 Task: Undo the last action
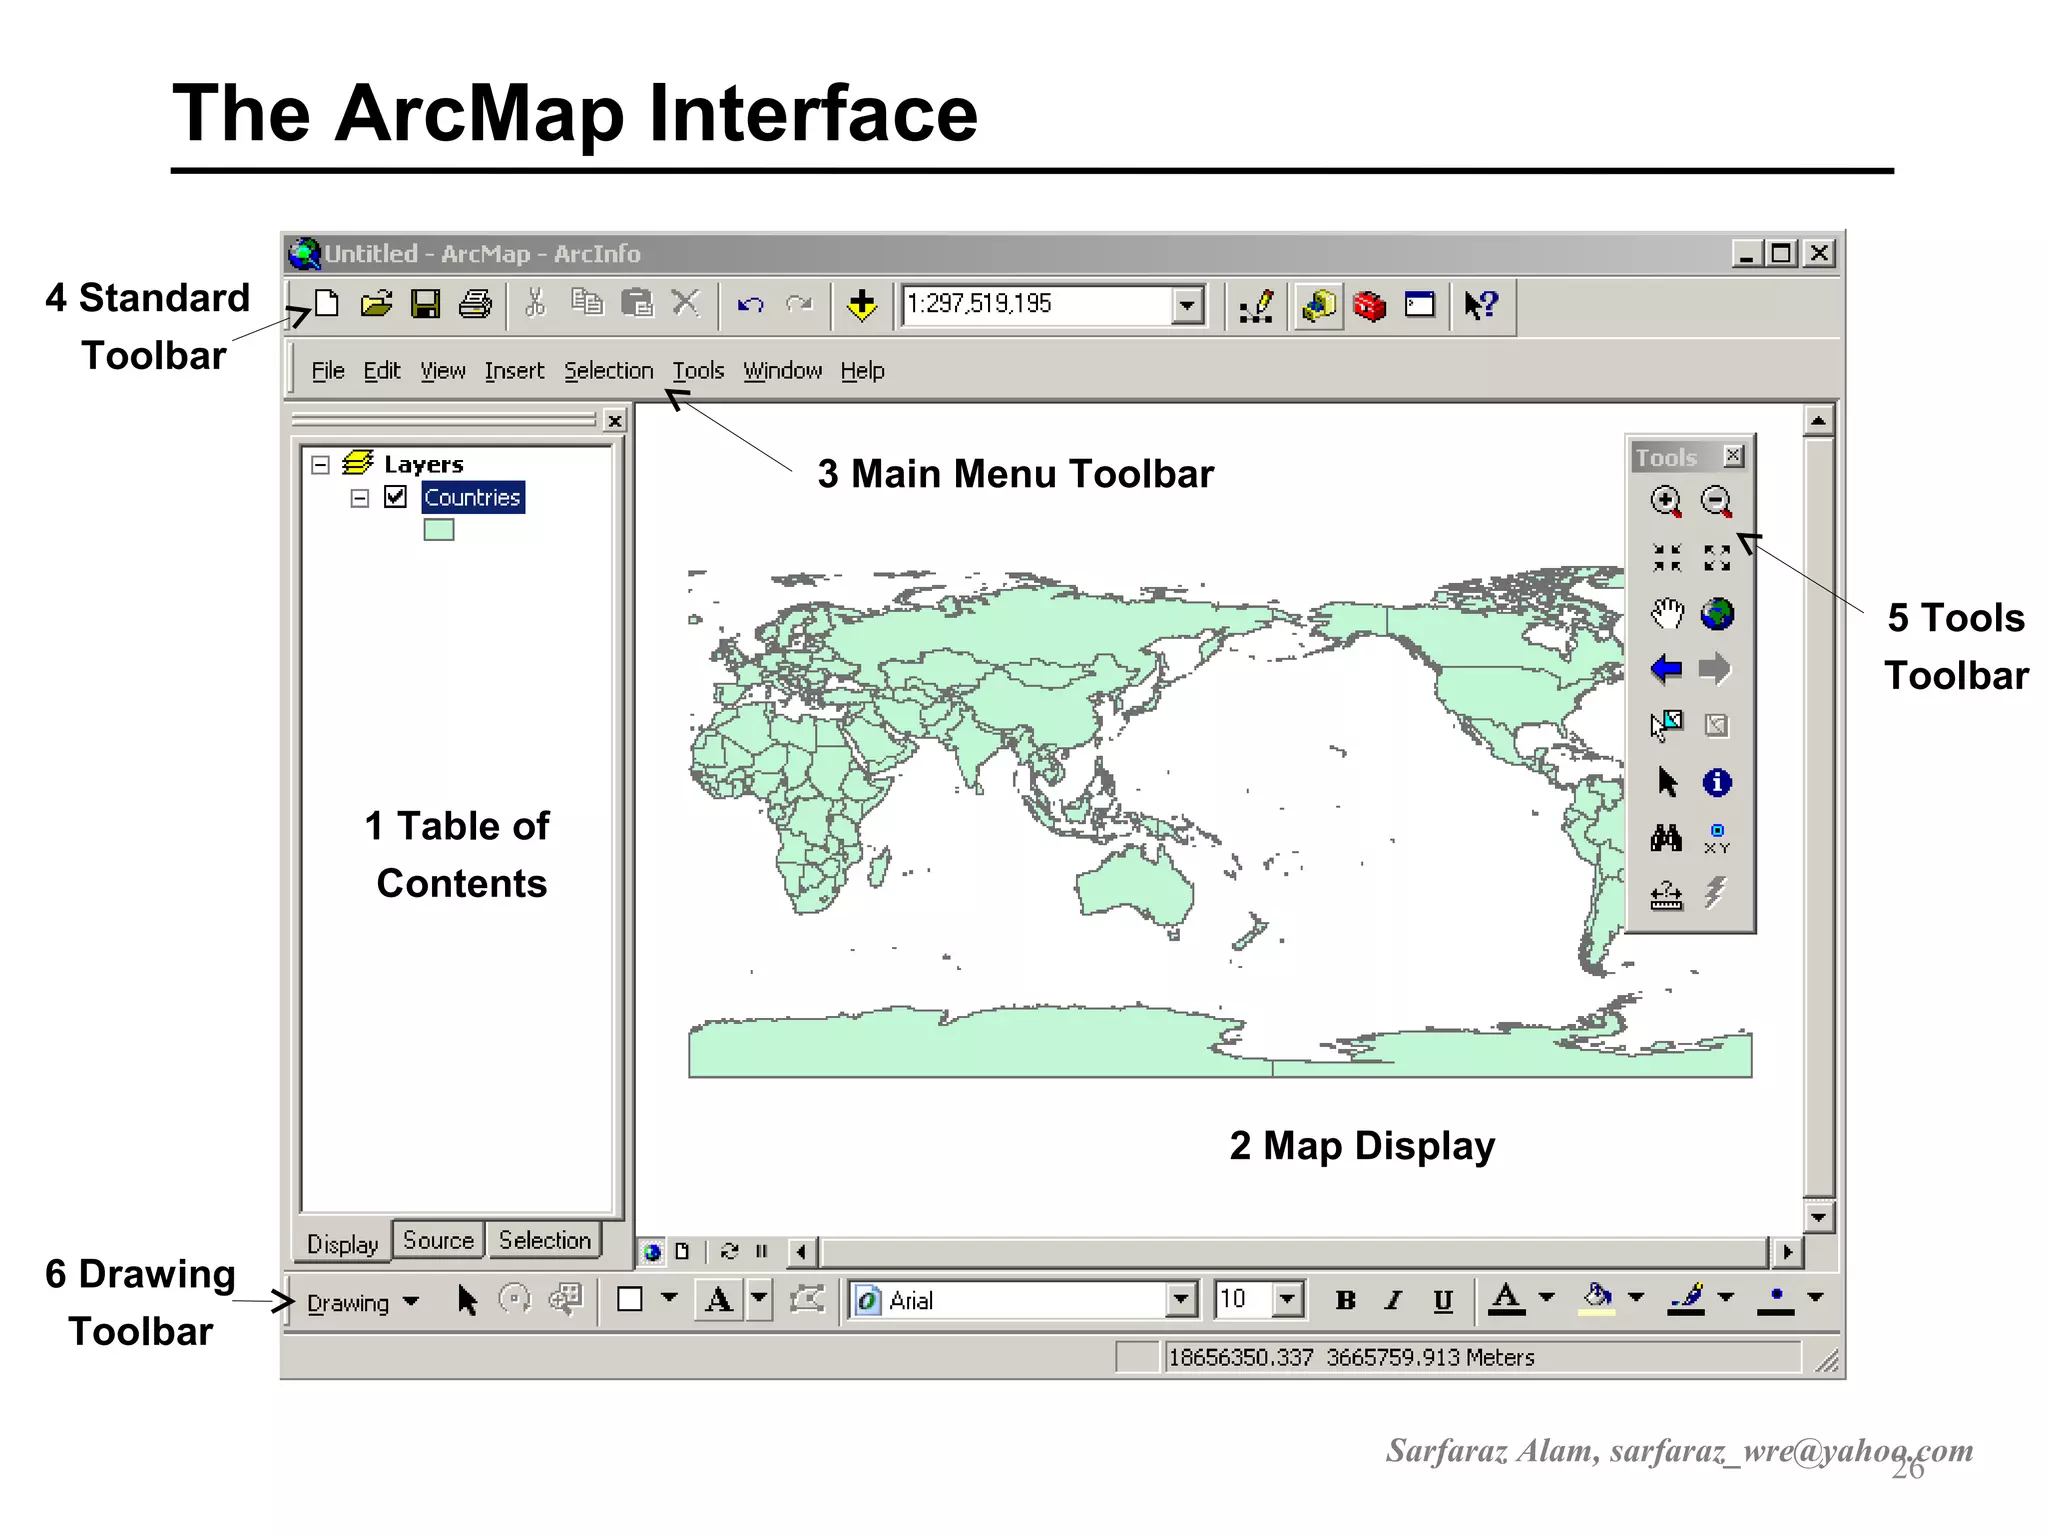[751, 304]
